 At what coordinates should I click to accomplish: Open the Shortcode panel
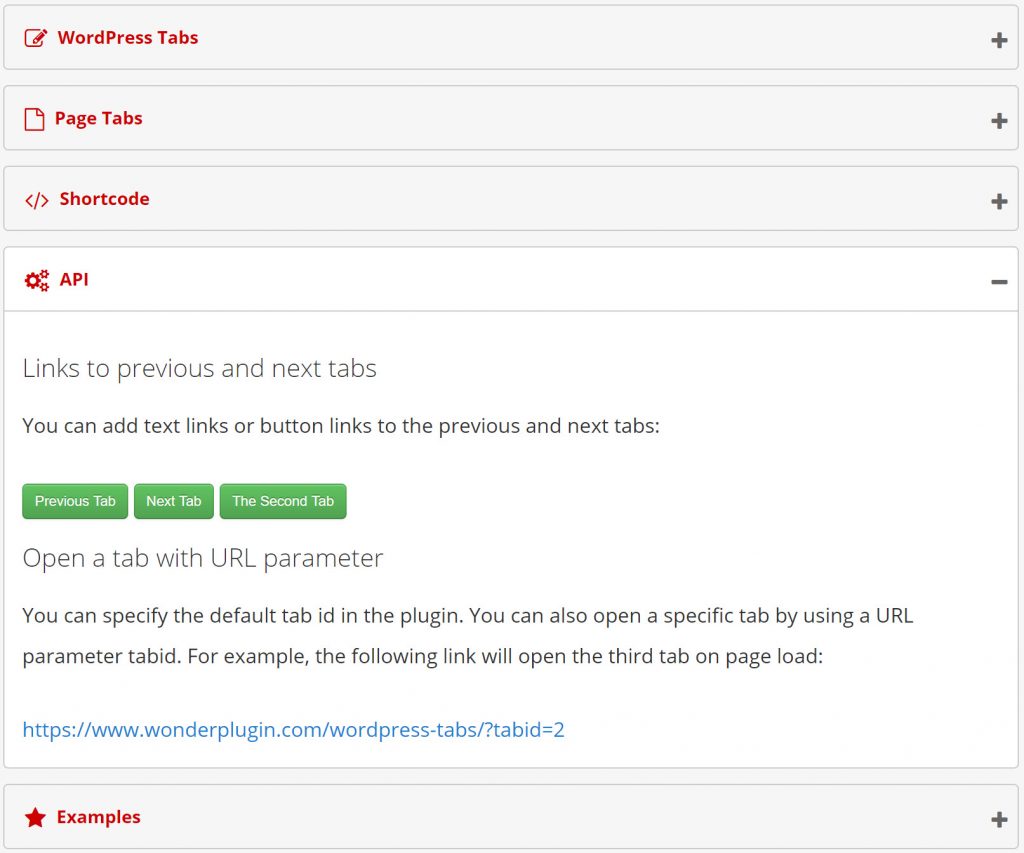[x=104, y=198]
